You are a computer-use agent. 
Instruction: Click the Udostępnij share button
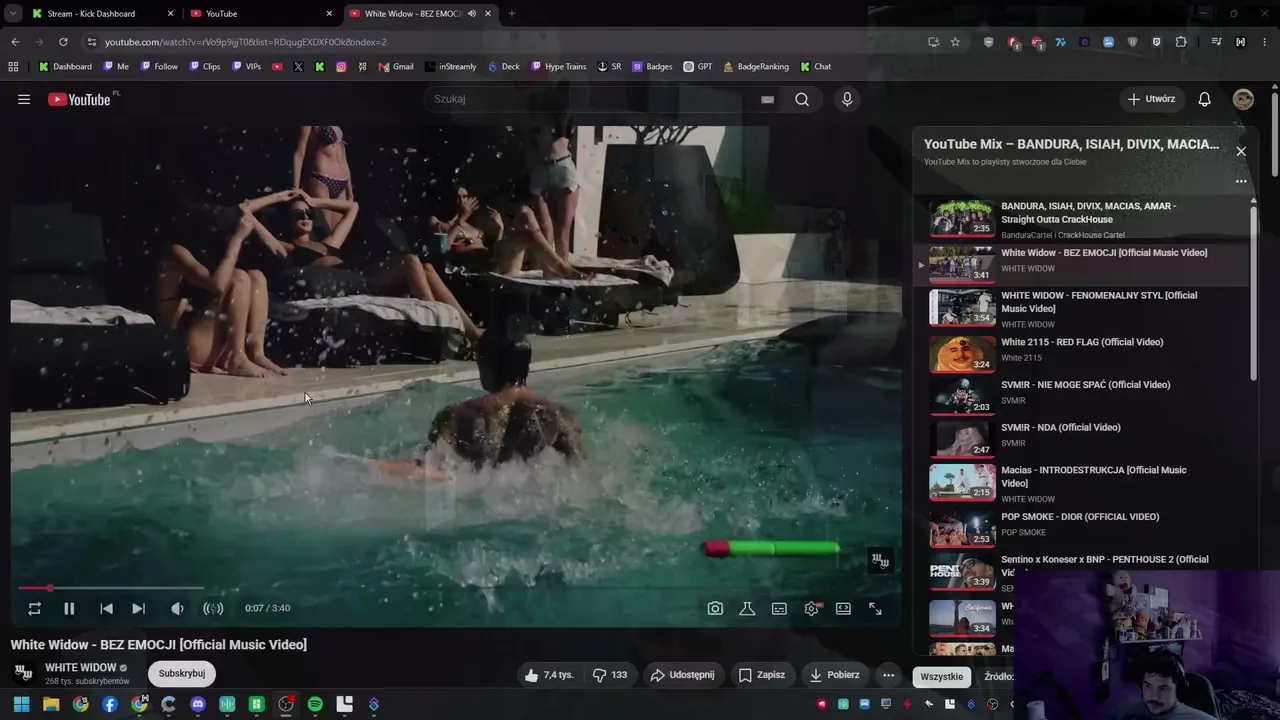tap(682, 675)
